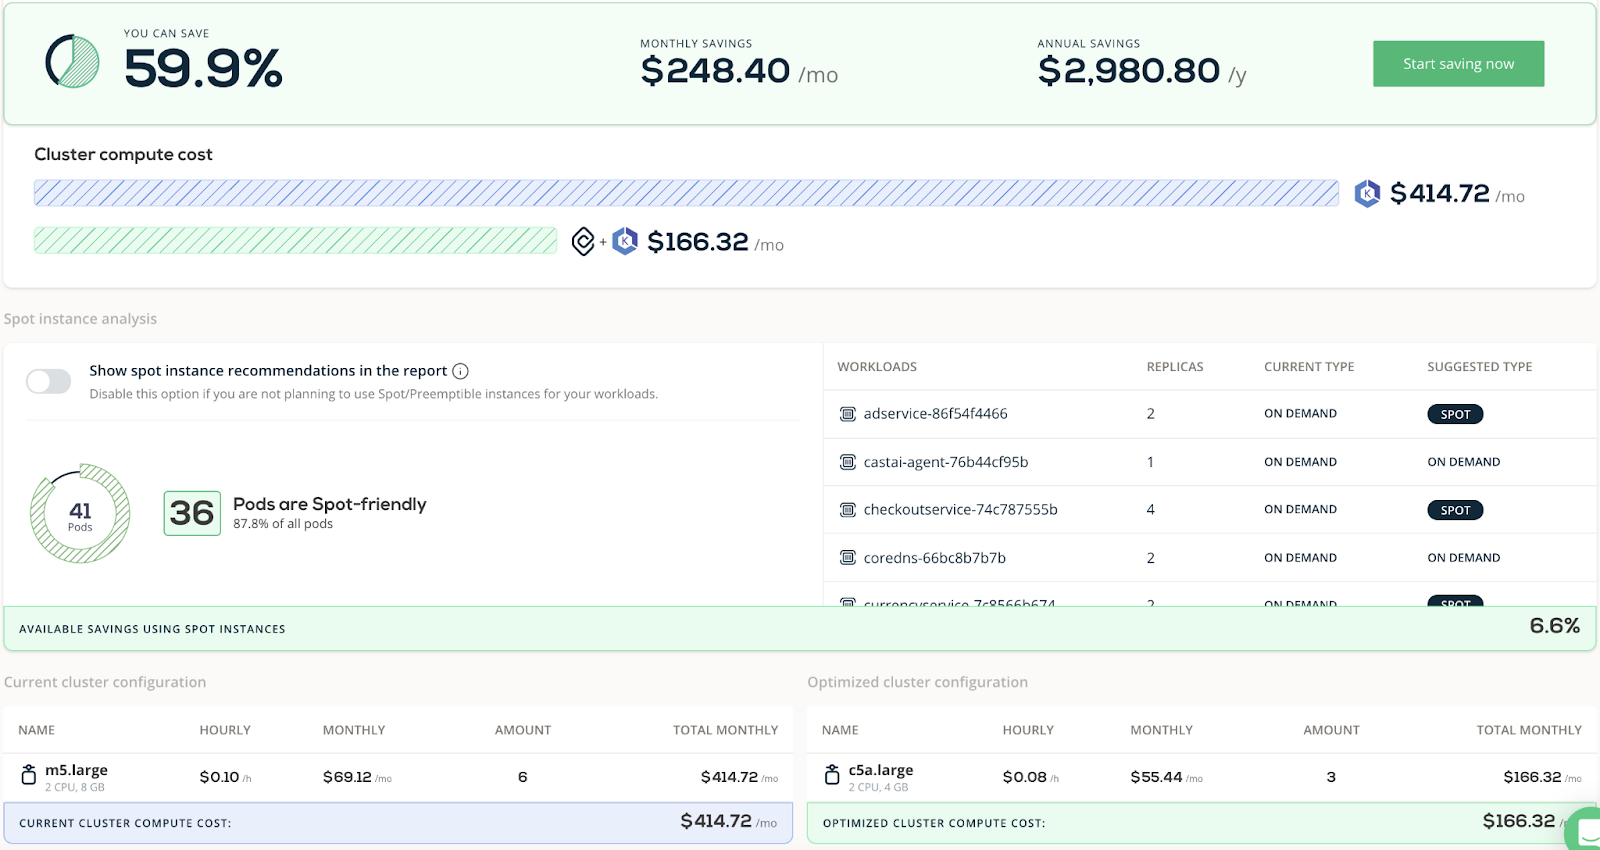The width and height of the screenshot is (1600, 850).
Task: Open the chat widget bubble
Action: 1584,830
